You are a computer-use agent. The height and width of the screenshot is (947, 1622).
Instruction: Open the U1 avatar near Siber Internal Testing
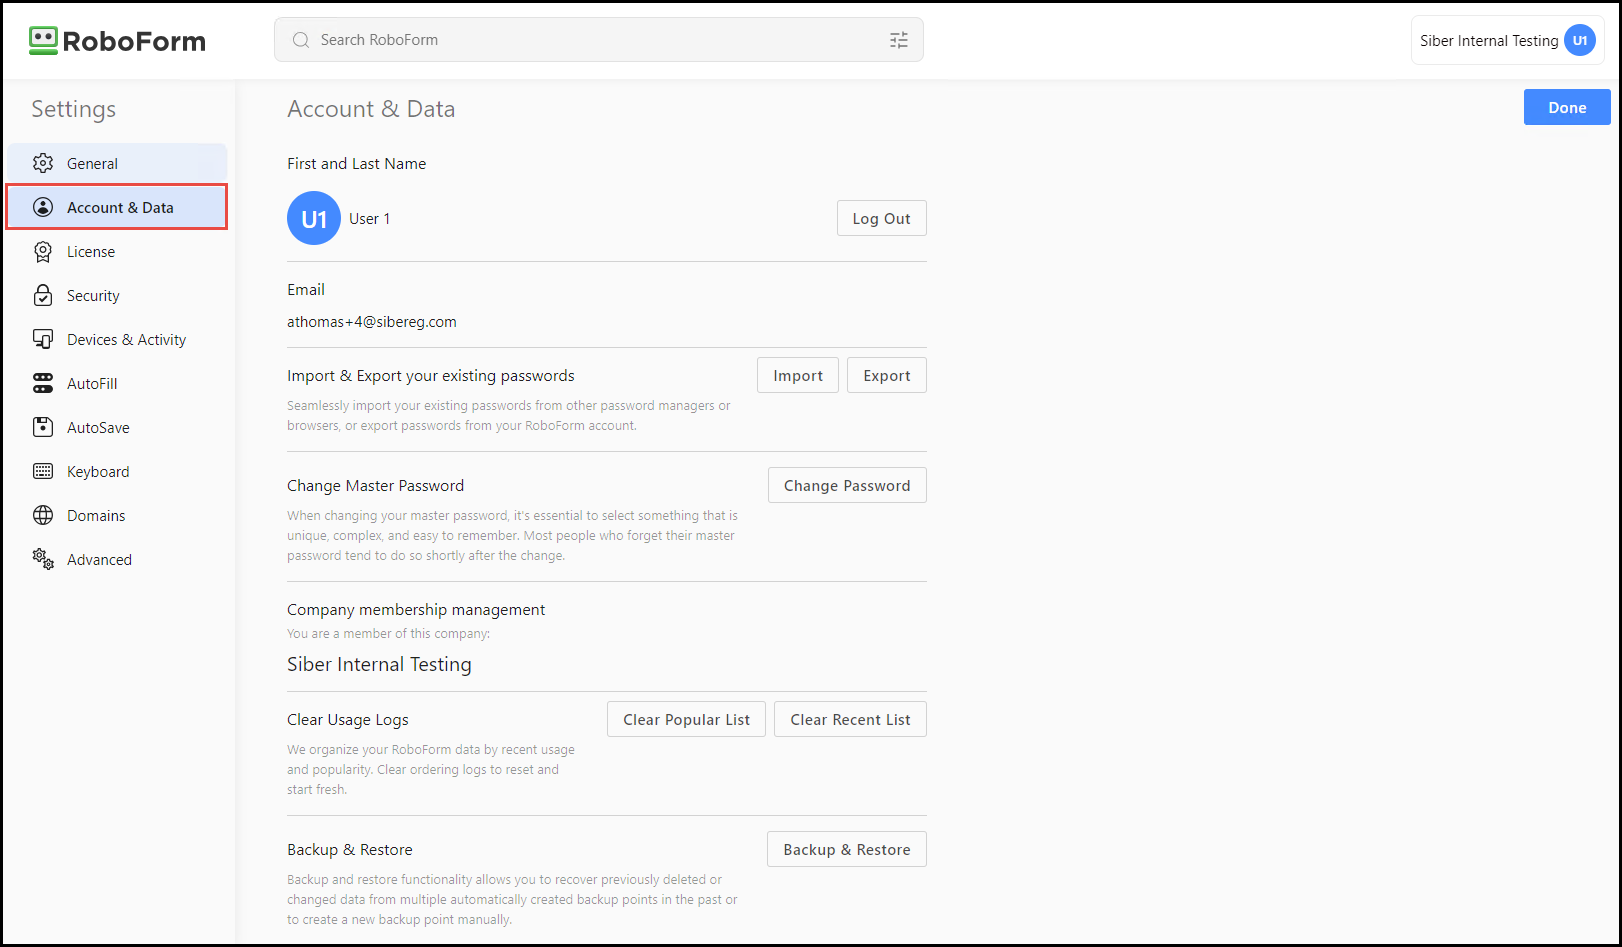point(1580,40)
